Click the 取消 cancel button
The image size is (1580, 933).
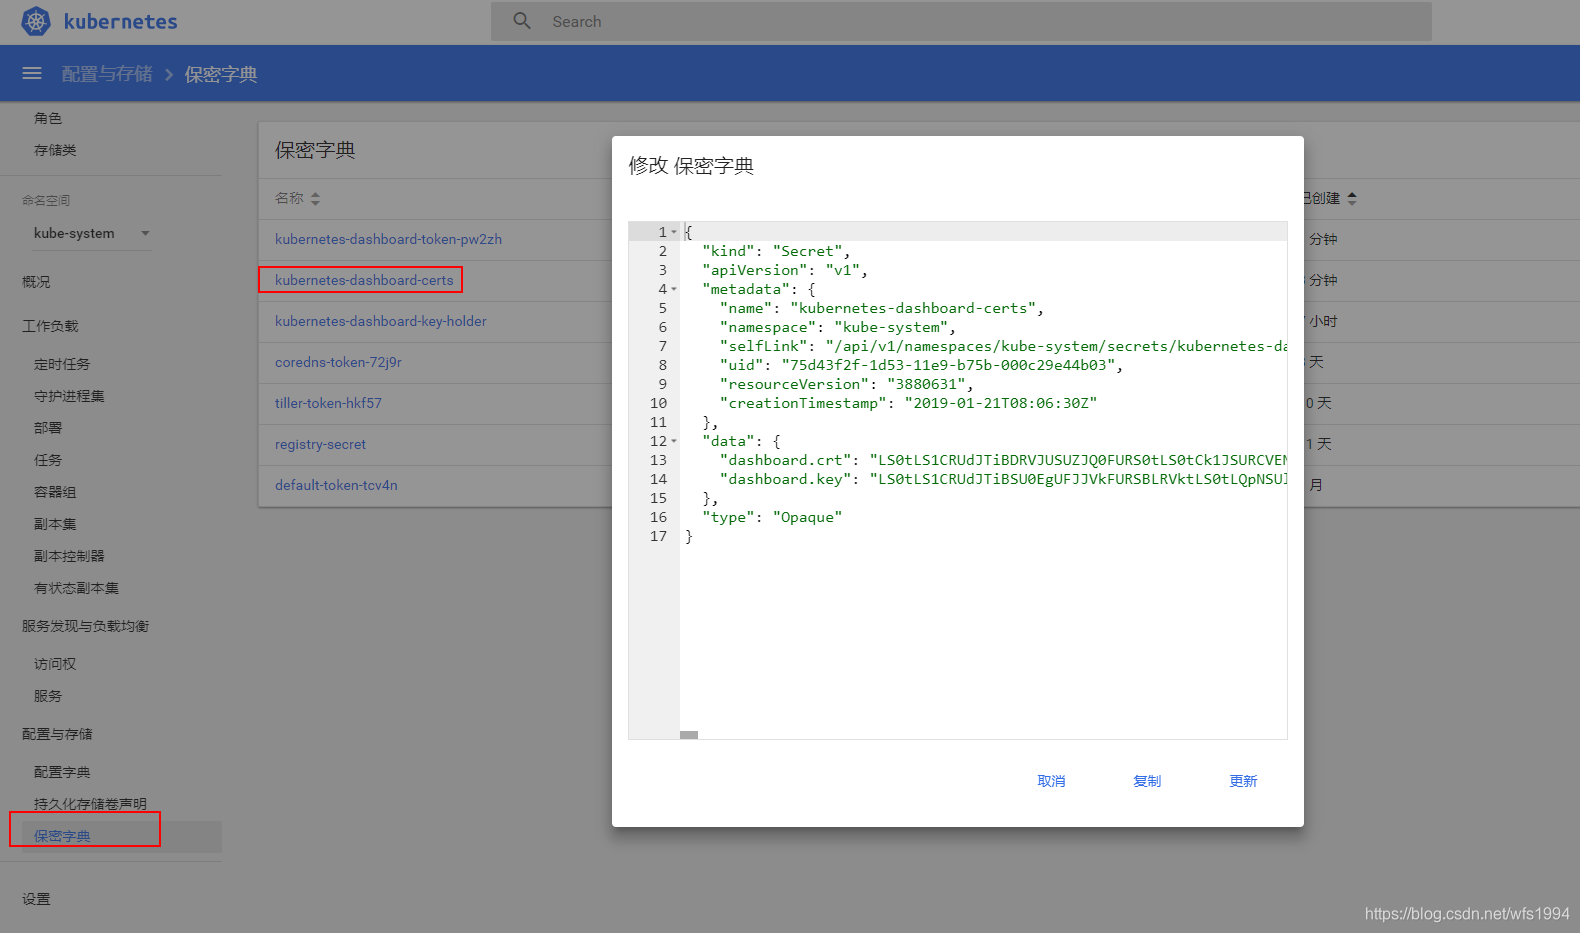1051,781
